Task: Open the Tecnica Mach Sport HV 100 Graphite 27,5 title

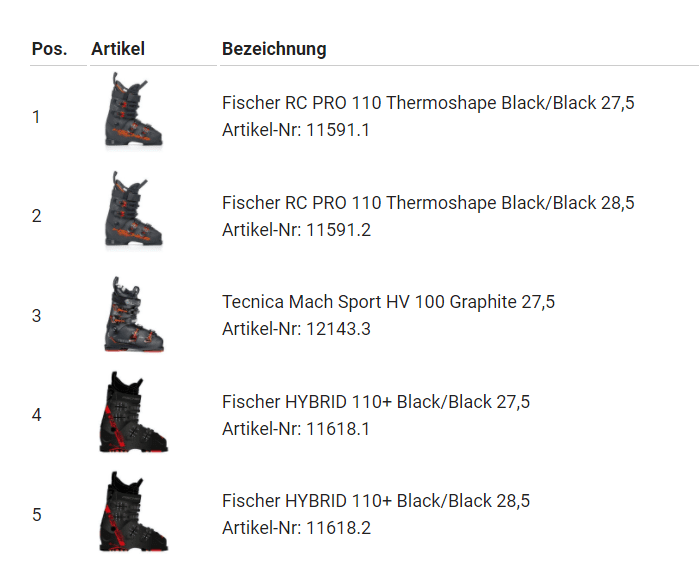Action: pyautogui.click(x=388, y=302)
